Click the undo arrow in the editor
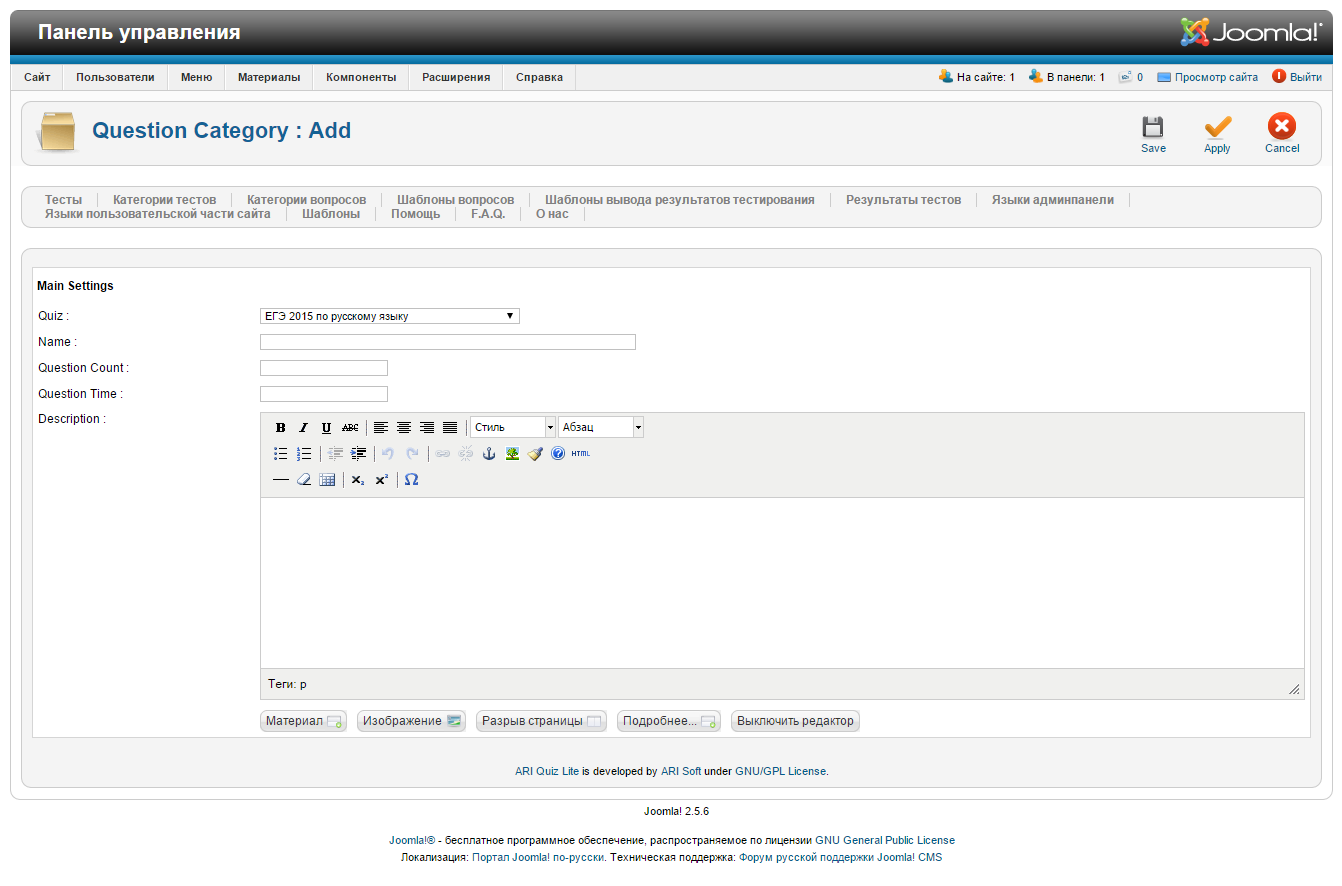The width and height of the screenshot is (1342, 886). pyautogui.click(x=388, y=454)
